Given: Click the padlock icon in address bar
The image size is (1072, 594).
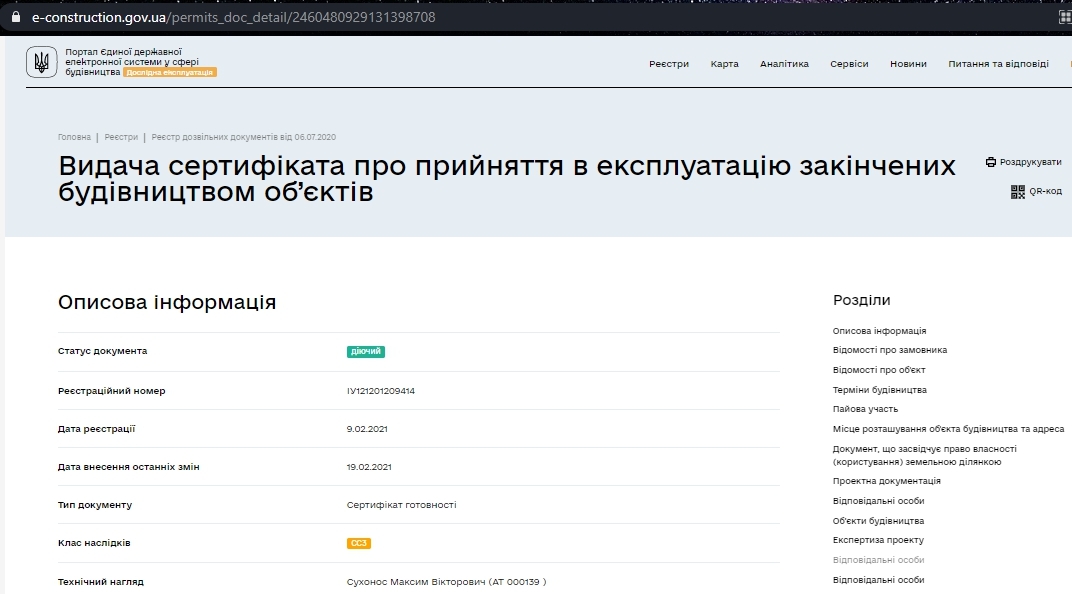Looking at the screenshot, I should point(16,17).
